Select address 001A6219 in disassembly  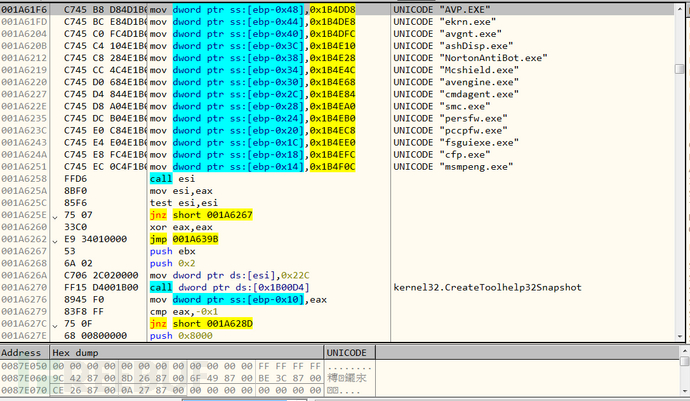click(24, 70)
